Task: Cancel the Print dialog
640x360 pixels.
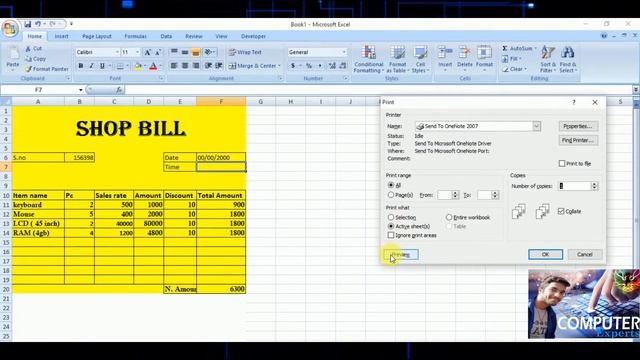Action: (584, 254)
